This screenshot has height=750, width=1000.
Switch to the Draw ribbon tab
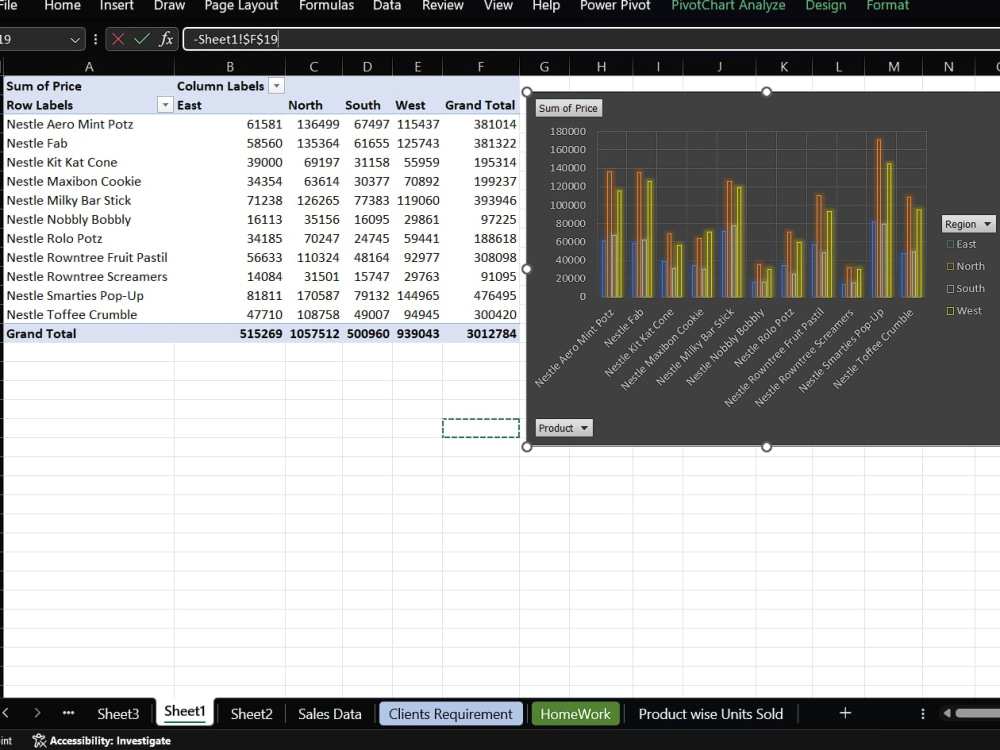tap(170, 6)
